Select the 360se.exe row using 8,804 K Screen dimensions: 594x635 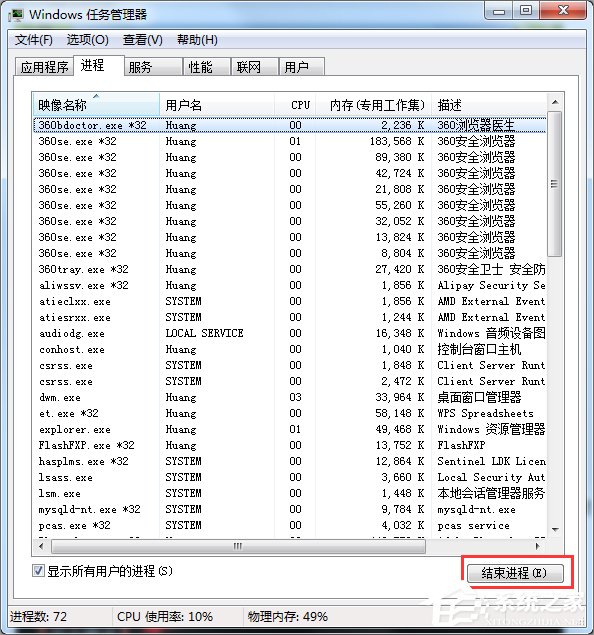pos(290,253)
